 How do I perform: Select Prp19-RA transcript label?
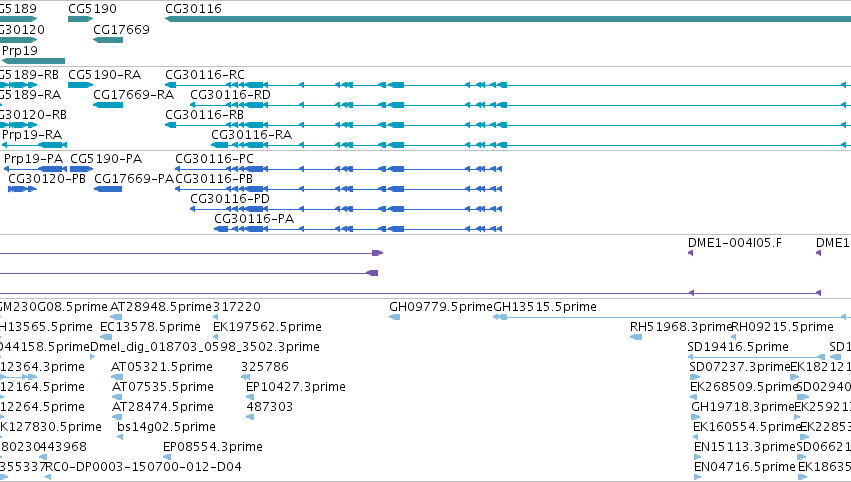pos(32,134)
